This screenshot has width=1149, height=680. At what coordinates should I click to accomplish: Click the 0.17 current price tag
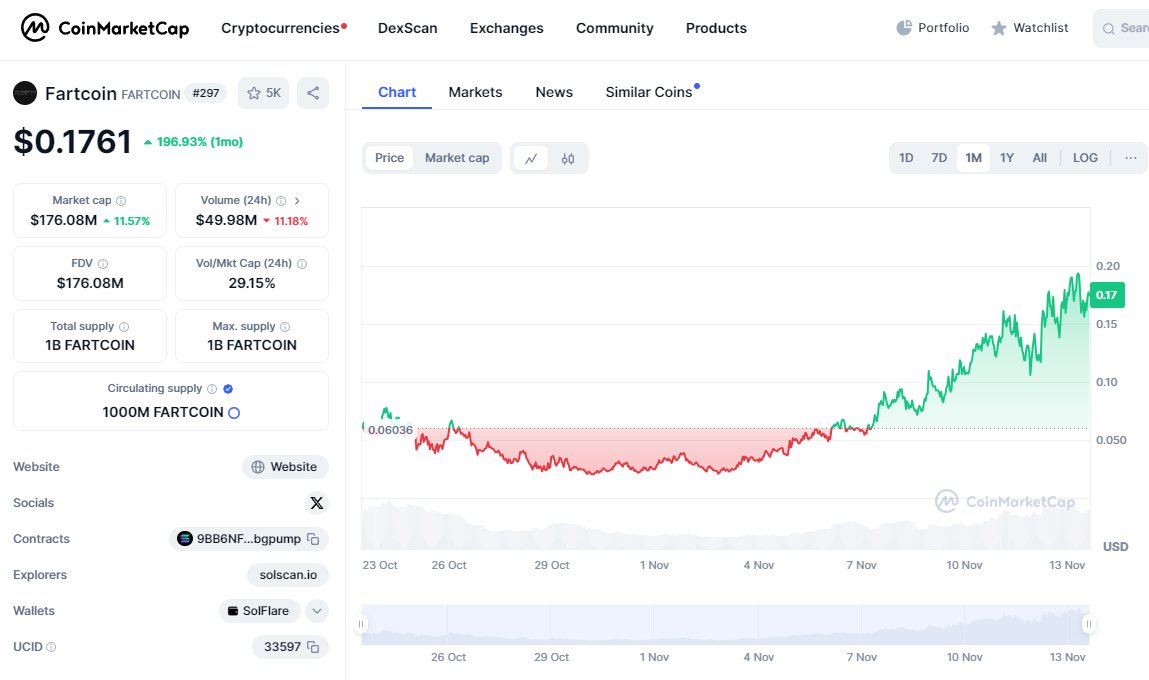1106,295
